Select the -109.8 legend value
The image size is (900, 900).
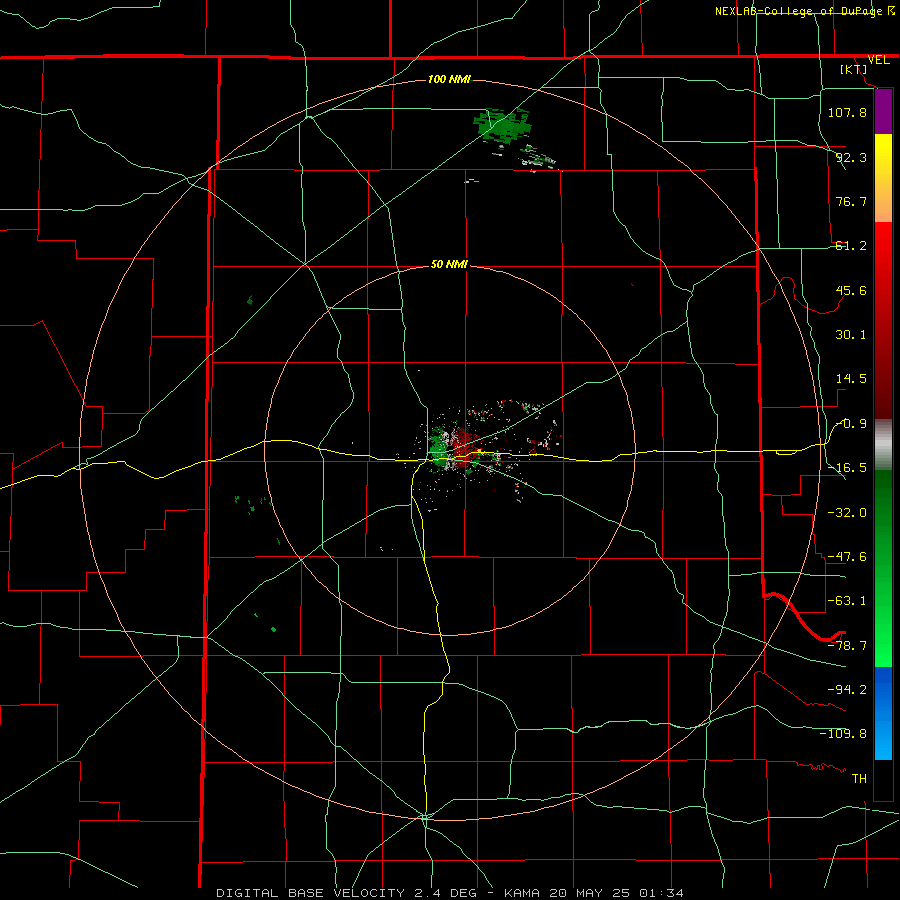(x=843, y=734)
